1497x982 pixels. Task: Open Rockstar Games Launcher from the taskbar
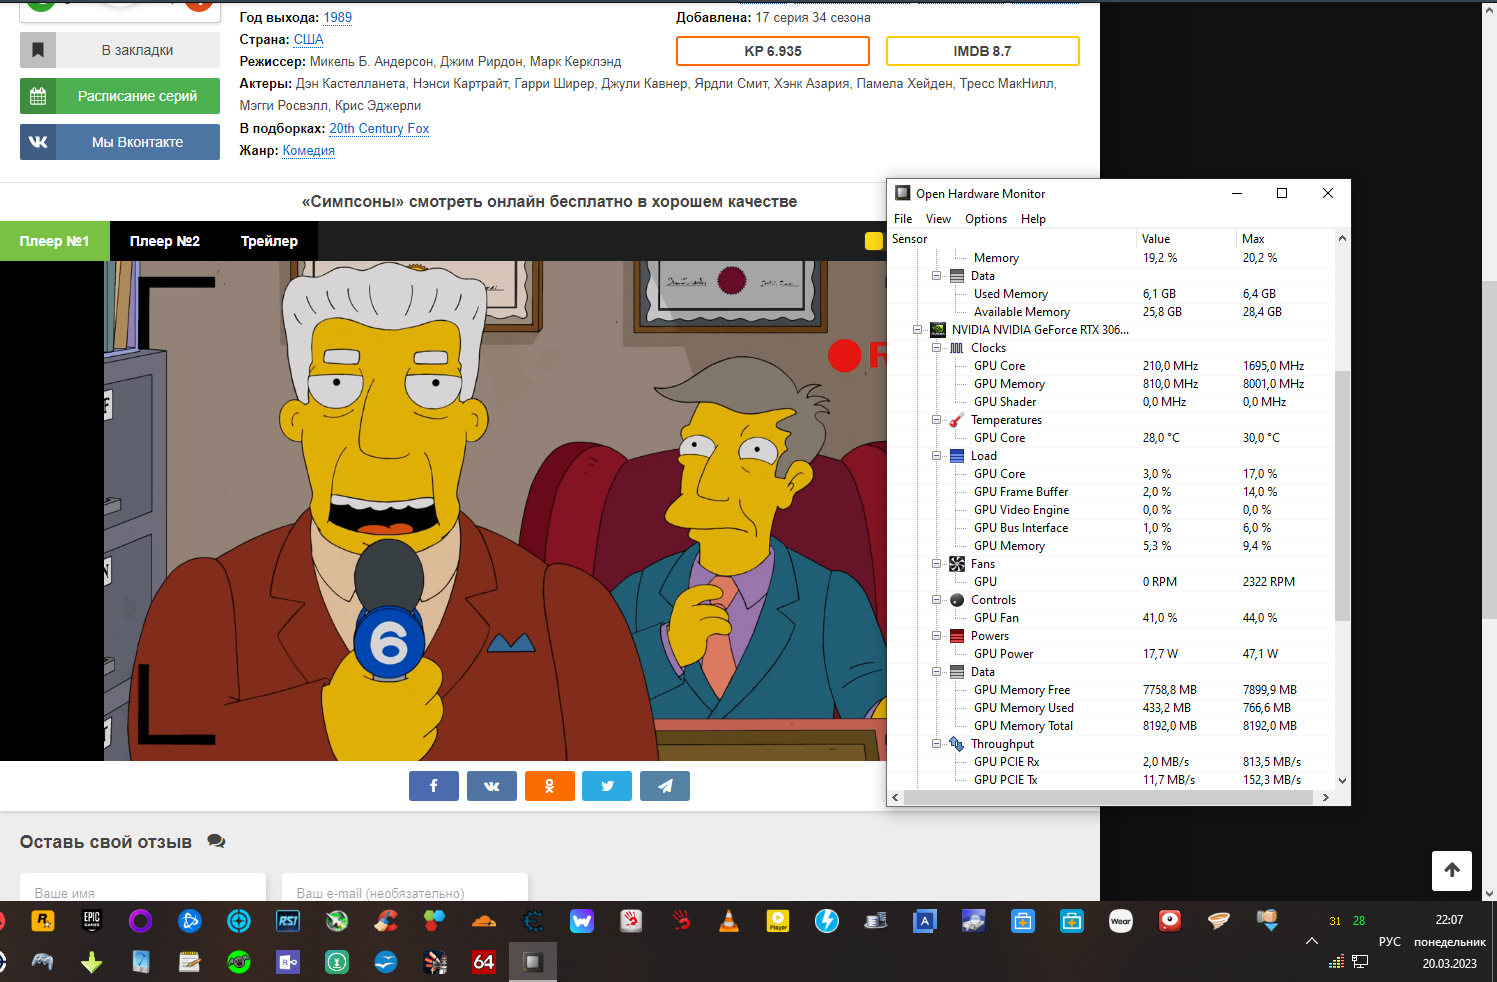coord(42,921)
